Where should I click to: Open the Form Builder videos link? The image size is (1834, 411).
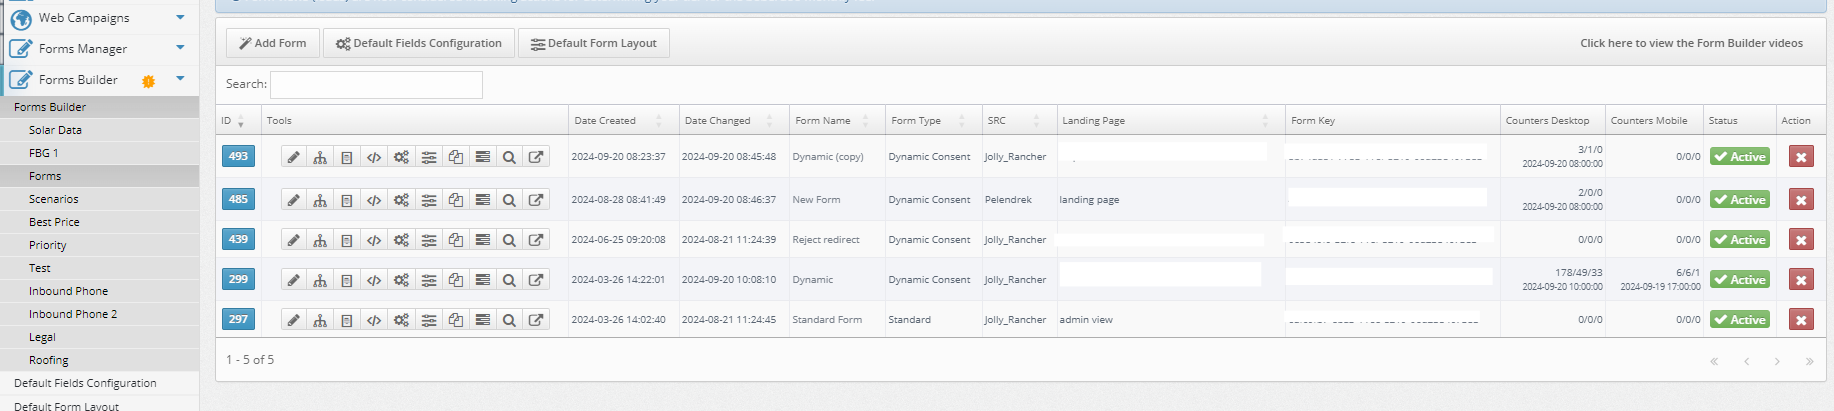[x=1691, y=43]
